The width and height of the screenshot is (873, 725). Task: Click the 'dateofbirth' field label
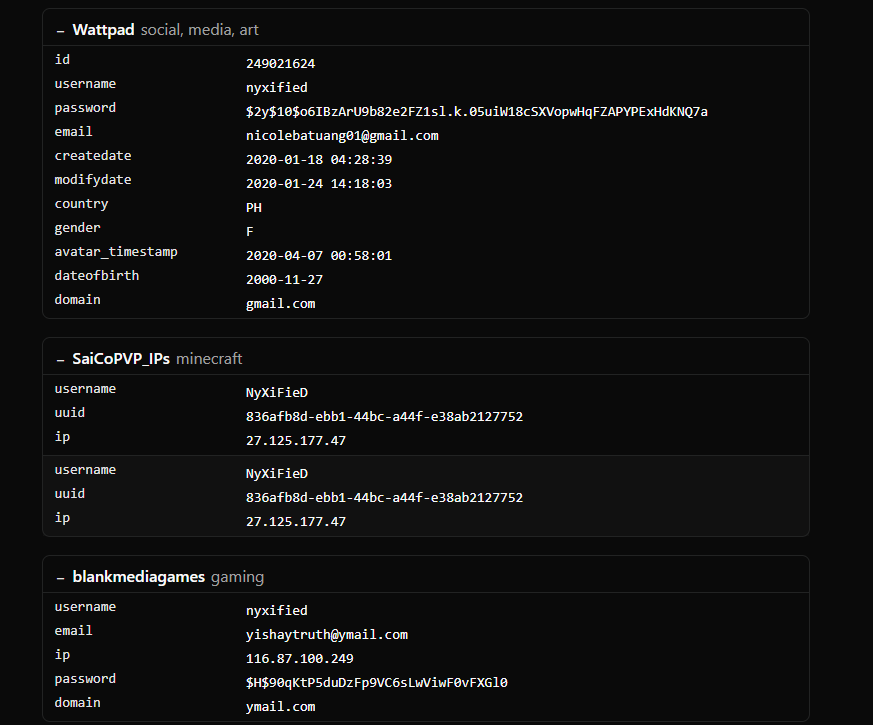(97, 276)
